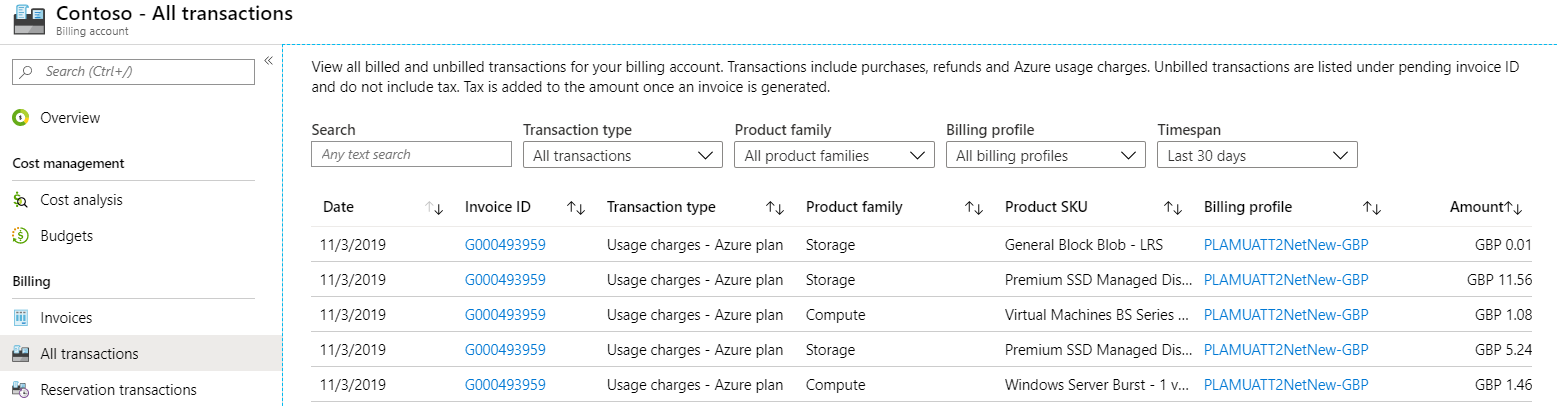Open invoice G000493959 in first row
Image resolution: width=1557 pixels, height=406 pixels.
click(505, 245)
